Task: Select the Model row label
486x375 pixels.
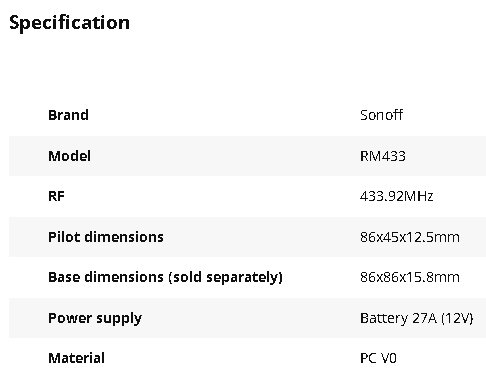Action: point(69,156)
